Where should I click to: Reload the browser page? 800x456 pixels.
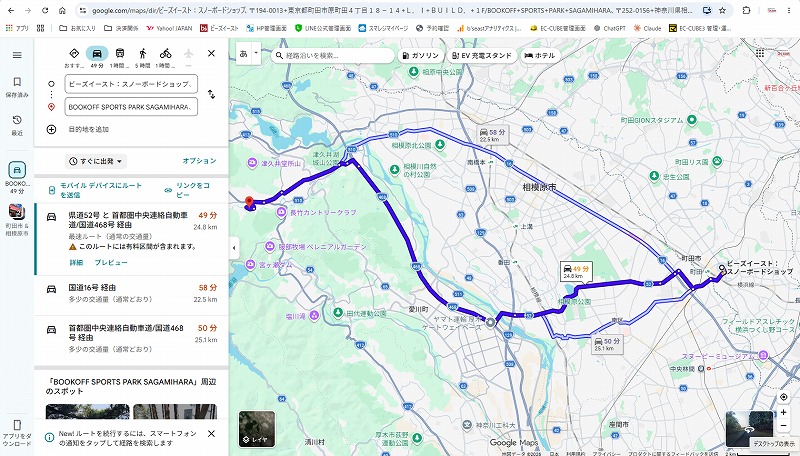point(45,10)
